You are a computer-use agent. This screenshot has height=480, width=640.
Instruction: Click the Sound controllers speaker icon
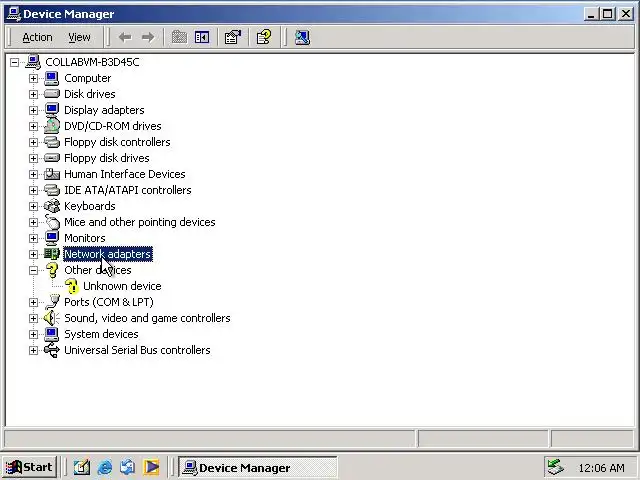click(x=52, y=318)
